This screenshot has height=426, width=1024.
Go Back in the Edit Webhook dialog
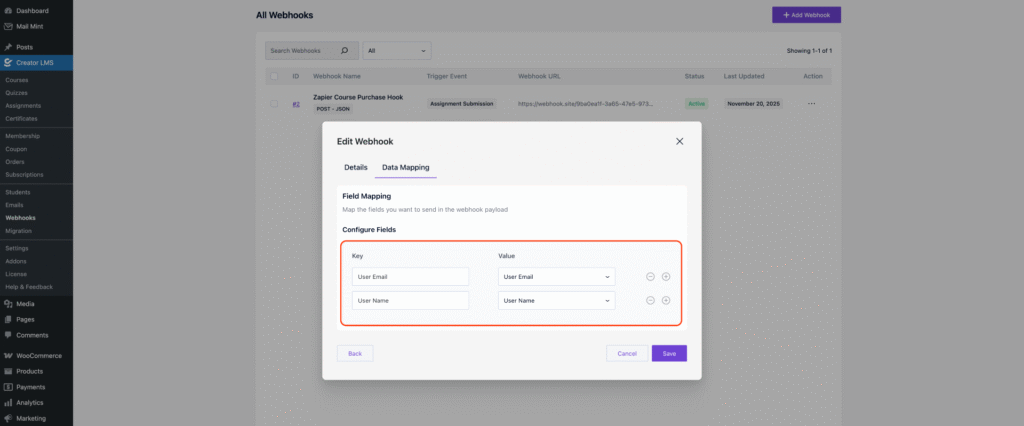355,353
